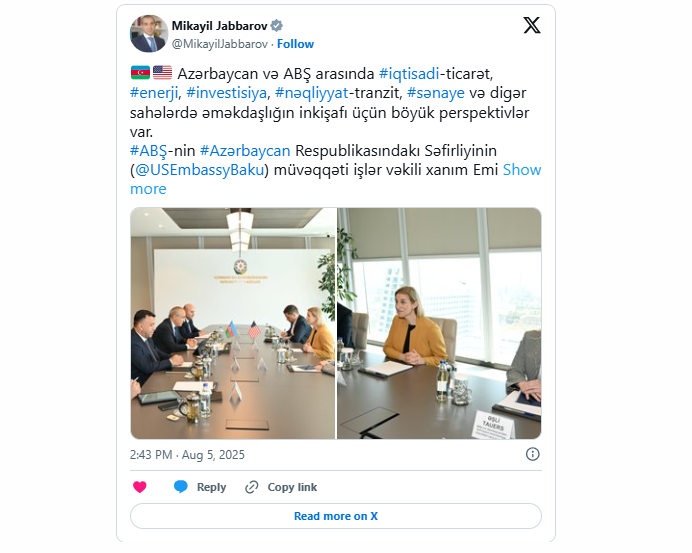Screen dimensions: 692x553
Task: Open Mikayil Jabbarov's profile avatar
Action: (x=149, y=34)
